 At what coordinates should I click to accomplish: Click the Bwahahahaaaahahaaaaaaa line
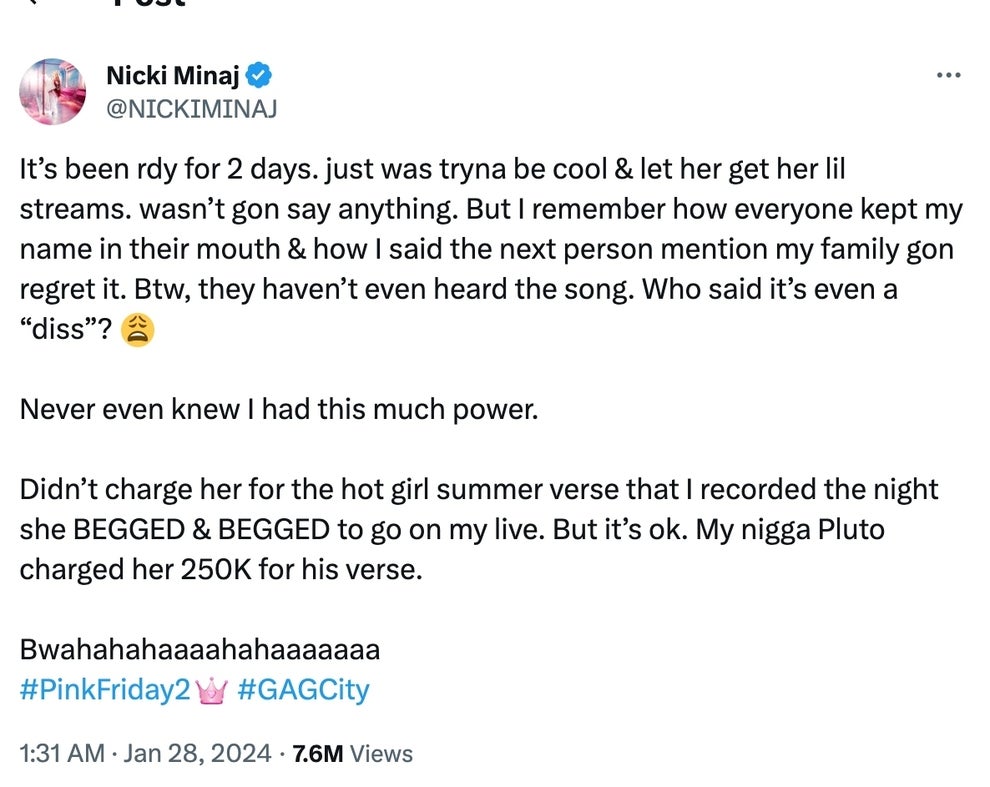point(198,649)
